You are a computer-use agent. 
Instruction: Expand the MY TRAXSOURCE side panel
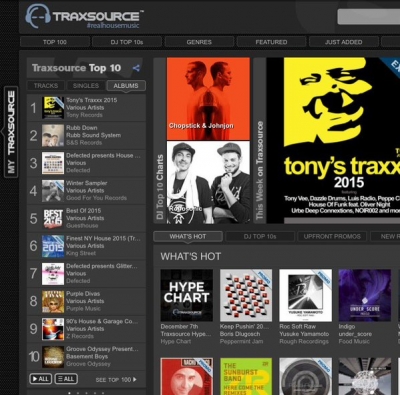pos(11,132)
